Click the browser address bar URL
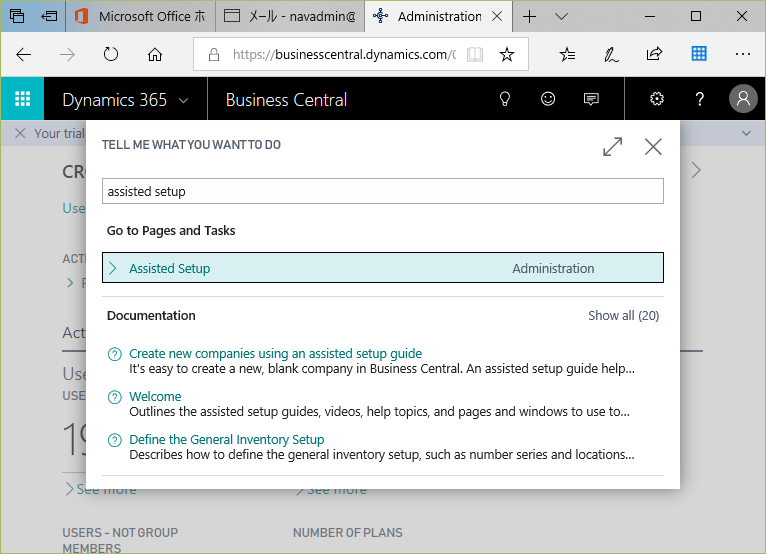766x554 pixels. [x=344, y=54]
